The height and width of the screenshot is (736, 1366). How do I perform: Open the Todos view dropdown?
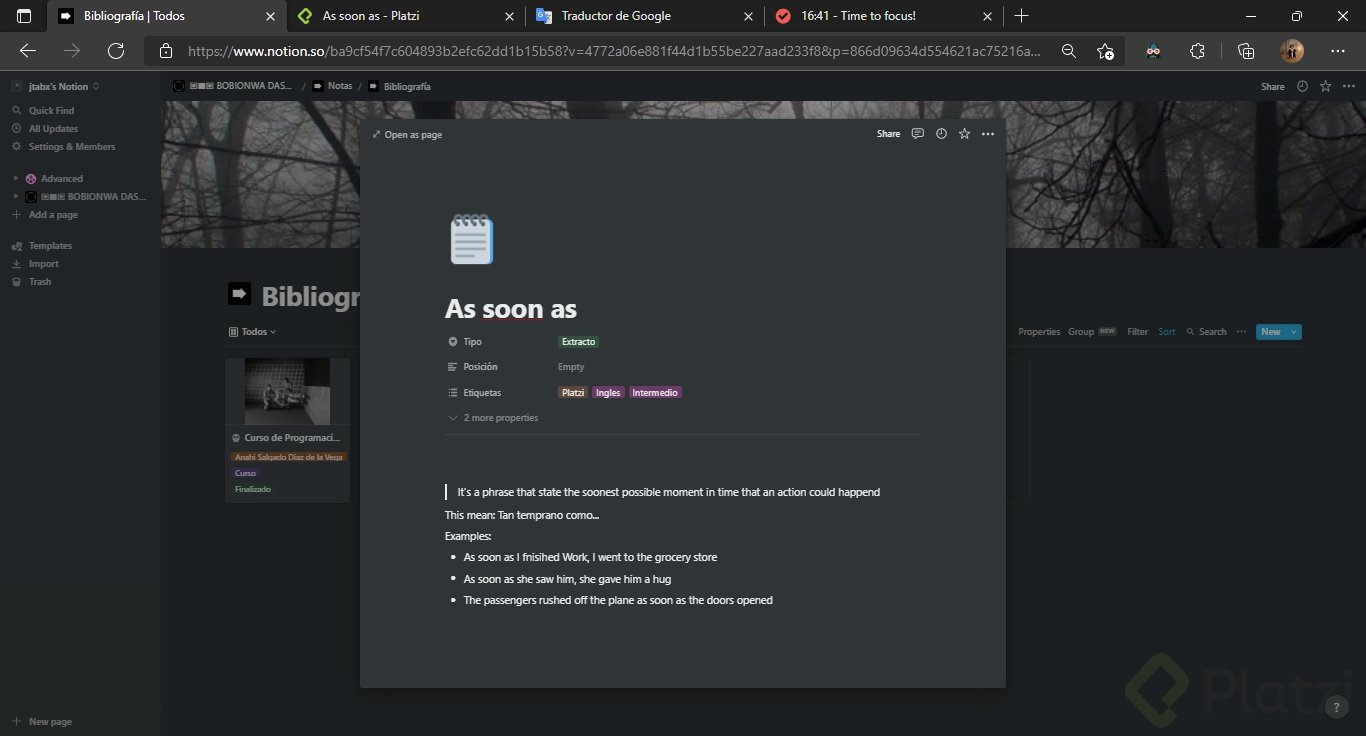pyautogui.click(x=252, y=332)
